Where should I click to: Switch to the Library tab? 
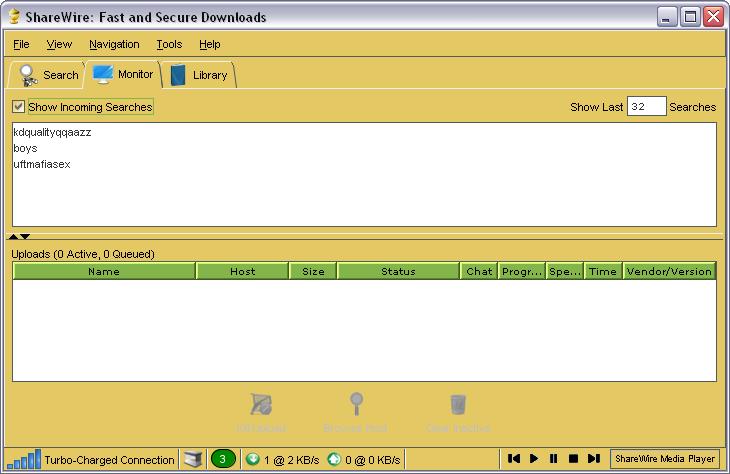tap(199, 74)
